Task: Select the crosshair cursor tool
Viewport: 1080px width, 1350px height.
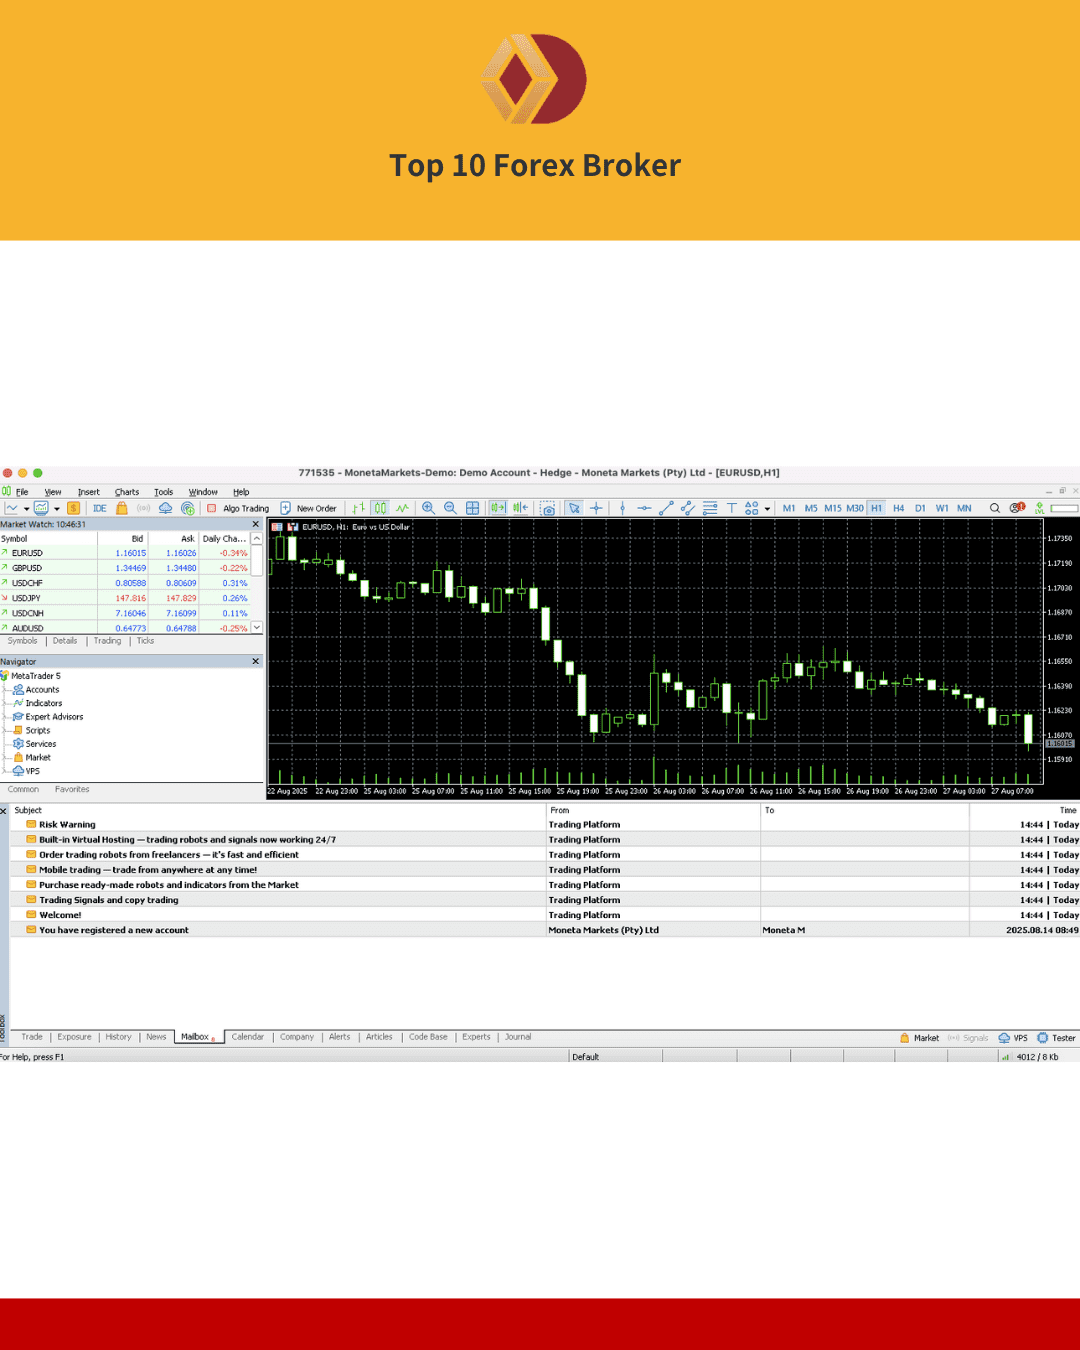Action: point(596,508)
